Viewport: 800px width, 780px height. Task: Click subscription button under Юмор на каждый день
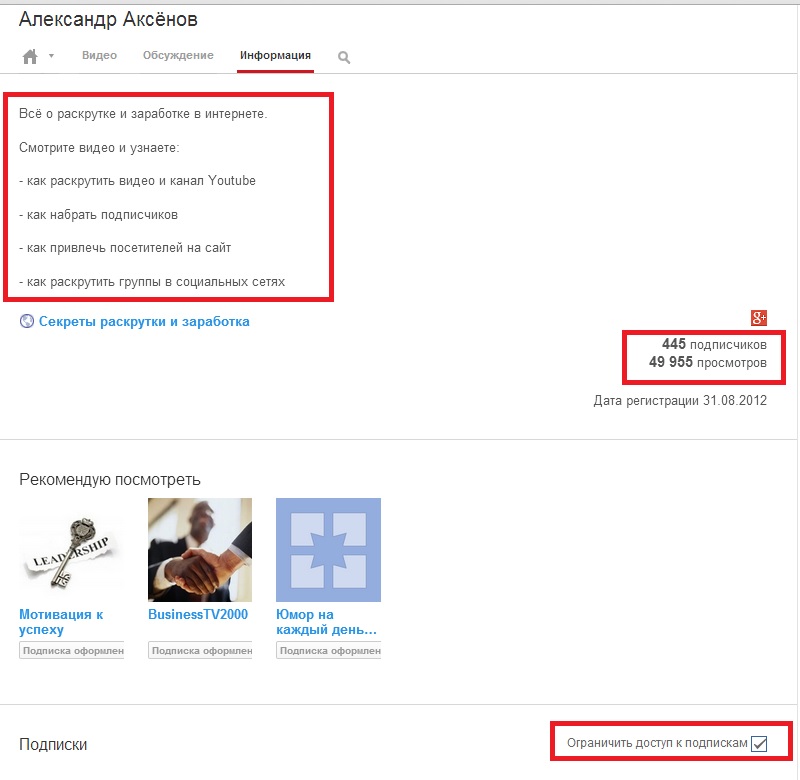tap(329, 650)
